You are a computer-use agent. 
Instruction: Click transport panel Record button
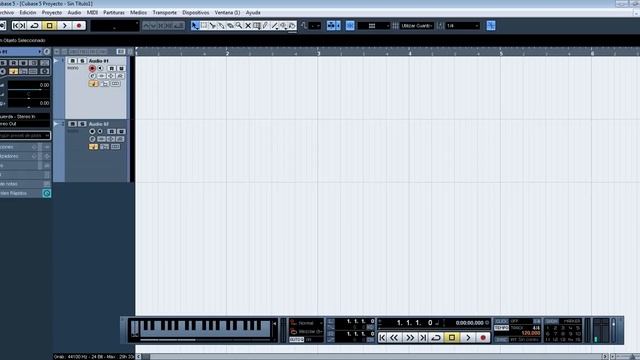[483, 338]
